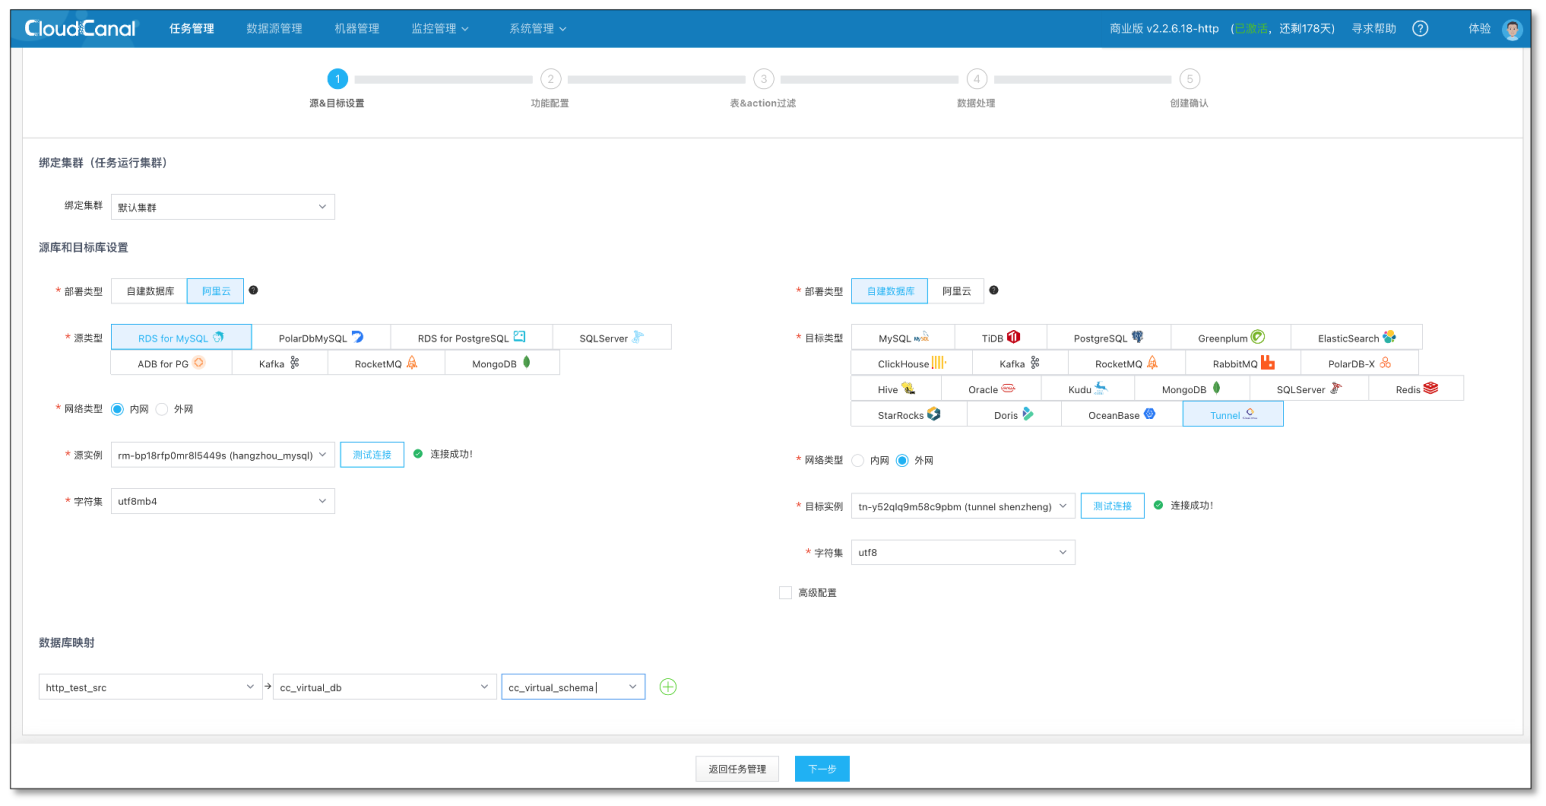Go to 任务管理 tab
The width and height of the screenshot is (1546, 806).
click(x=192, y=29)
